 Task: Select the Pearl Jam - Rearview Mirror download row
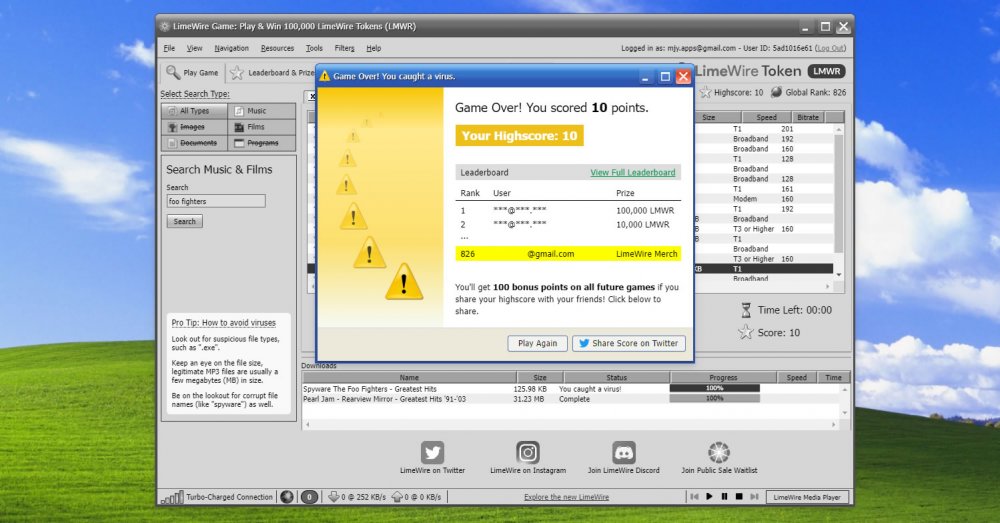571,399
